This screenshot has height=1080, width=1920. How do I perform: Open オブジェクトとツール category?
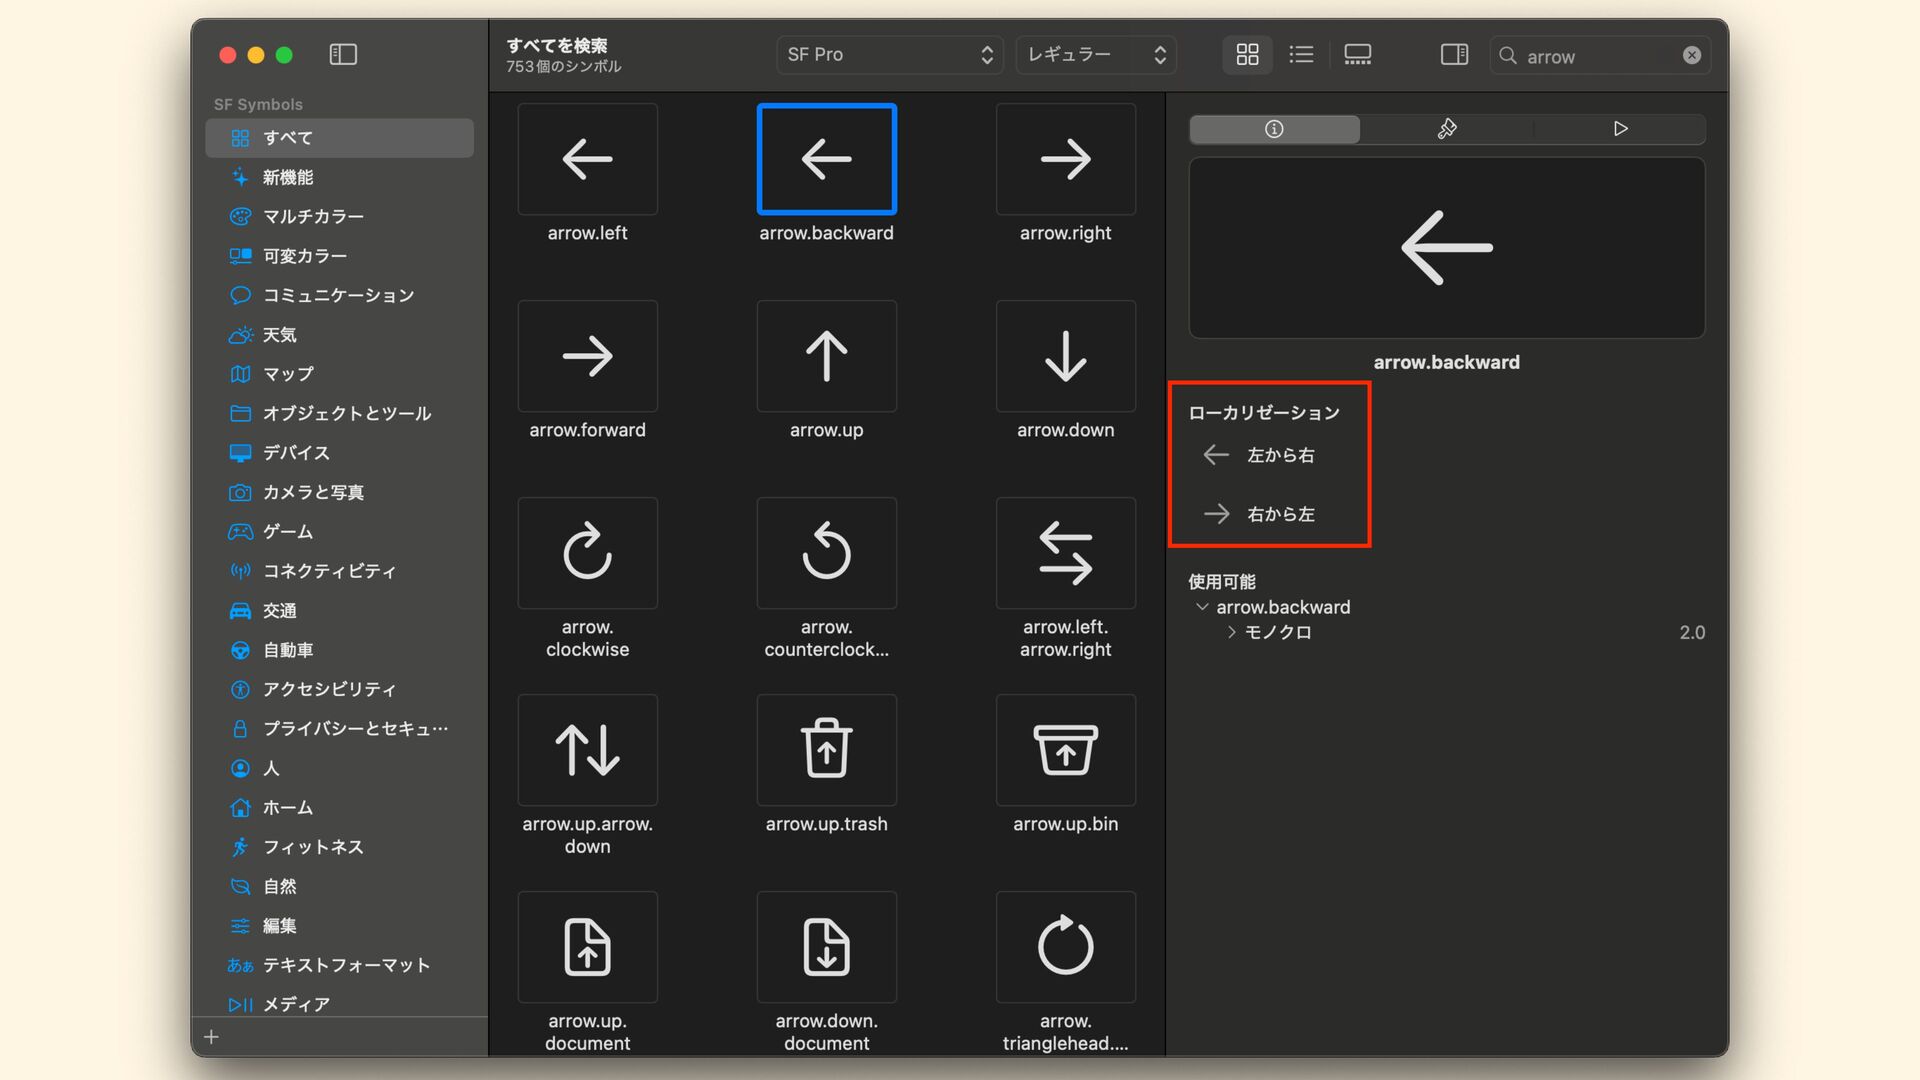point(339,414)
